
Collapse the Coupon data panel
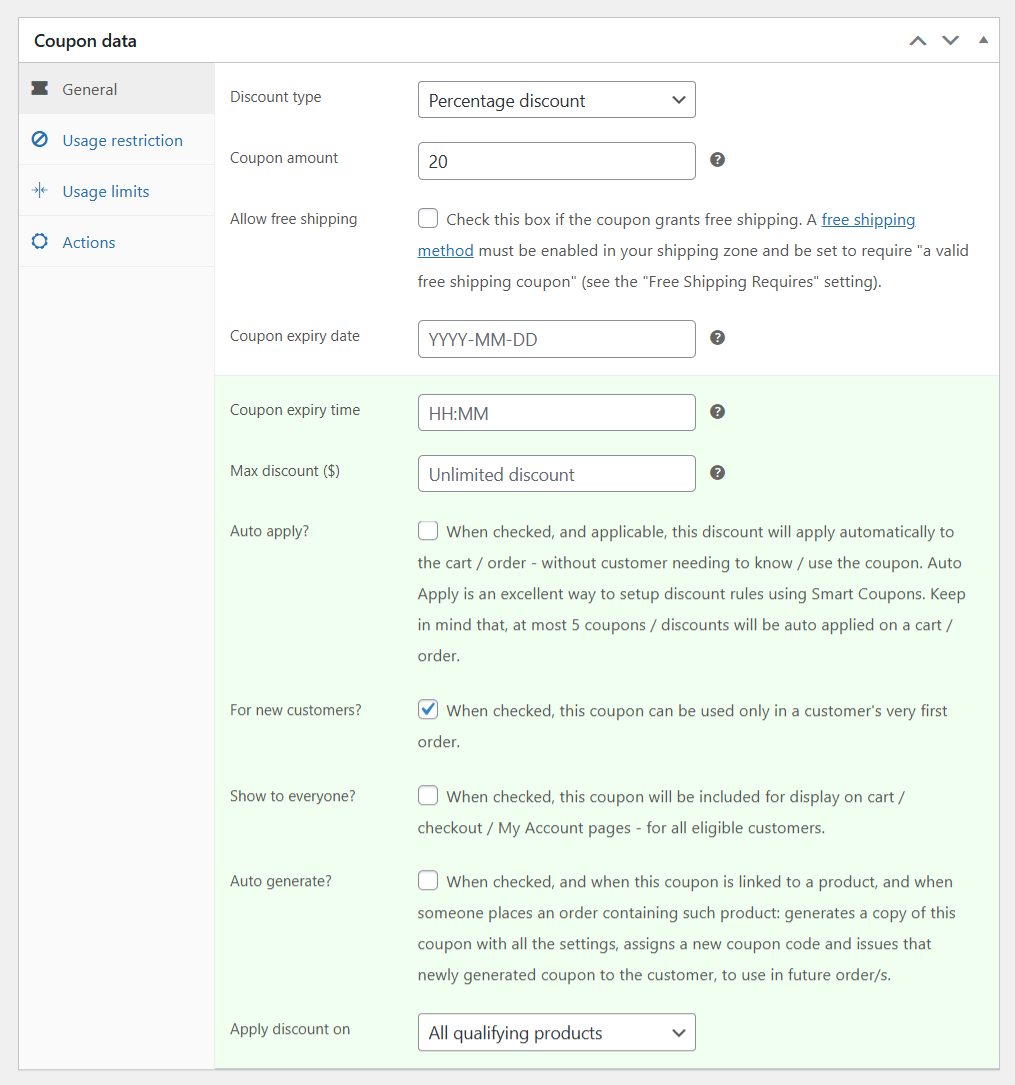click(983, 41)
